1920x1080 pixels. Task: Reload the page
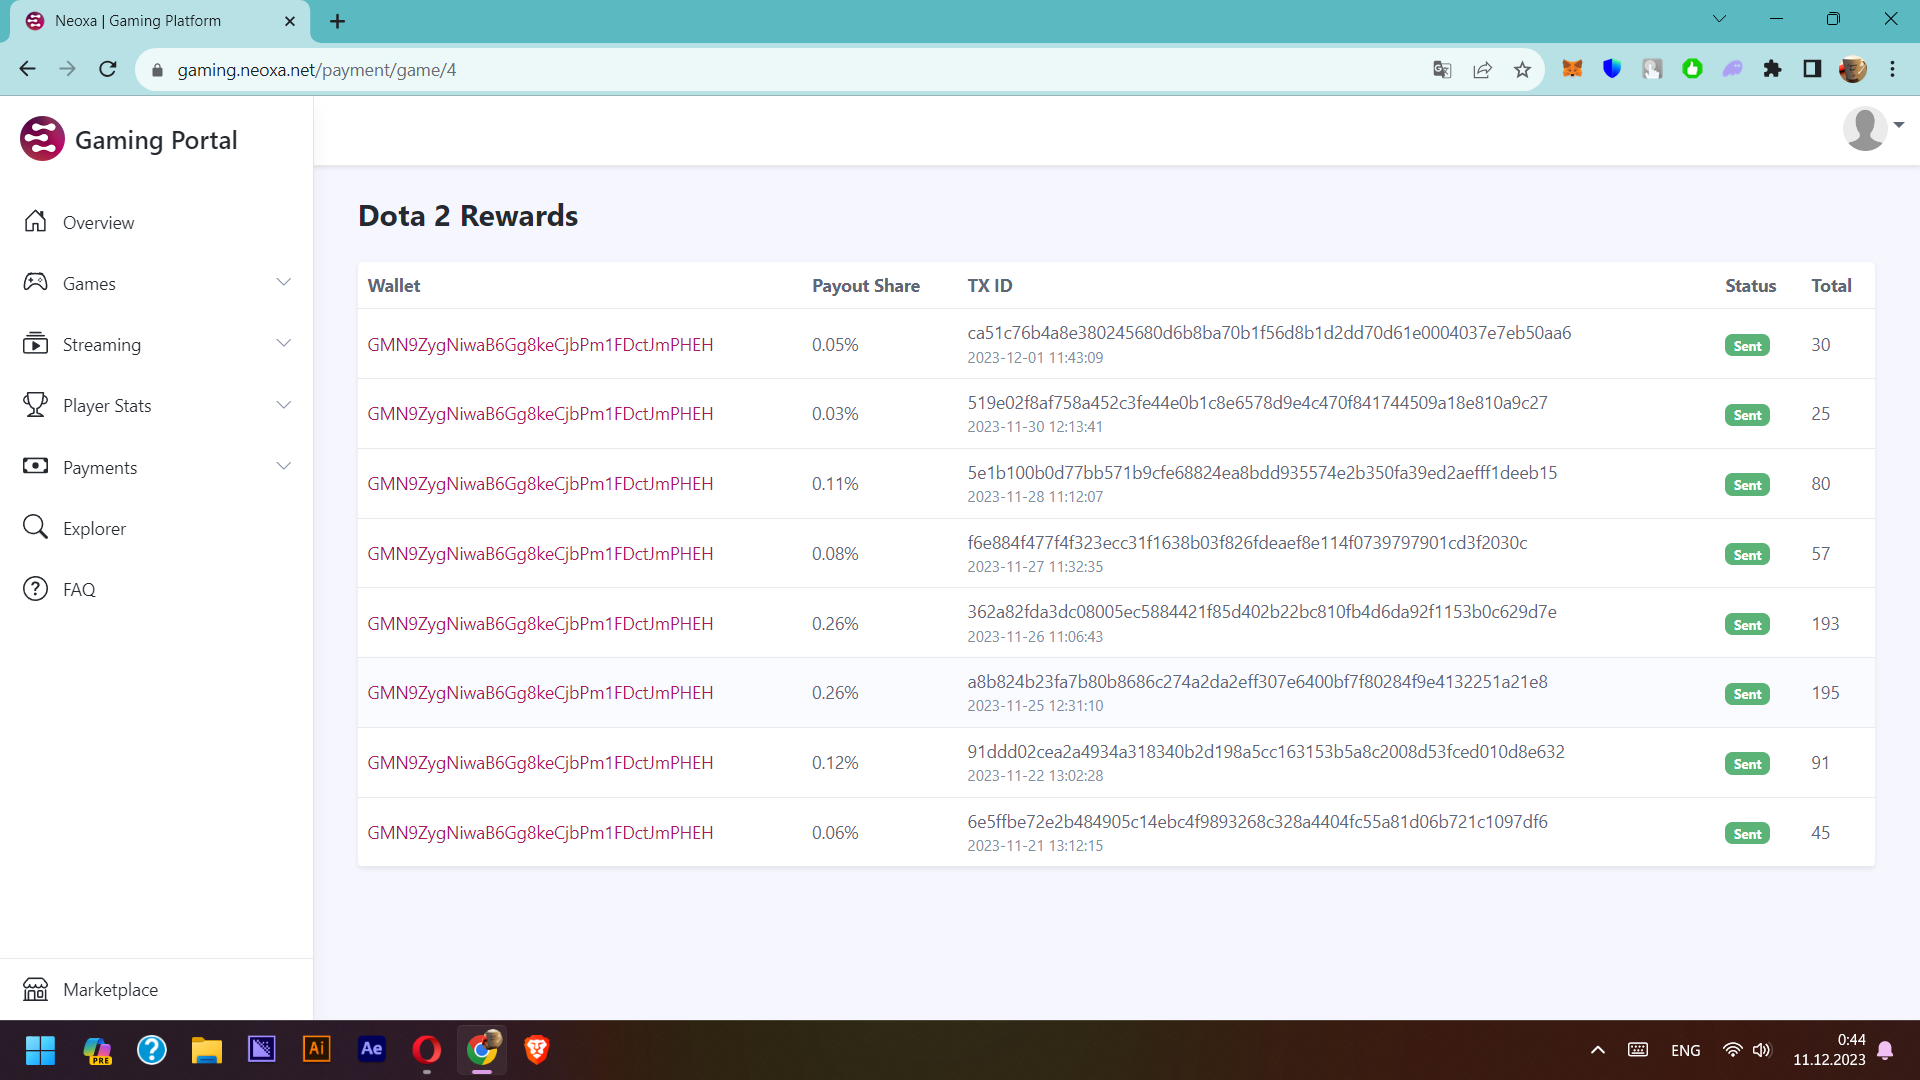click(108, 69)
